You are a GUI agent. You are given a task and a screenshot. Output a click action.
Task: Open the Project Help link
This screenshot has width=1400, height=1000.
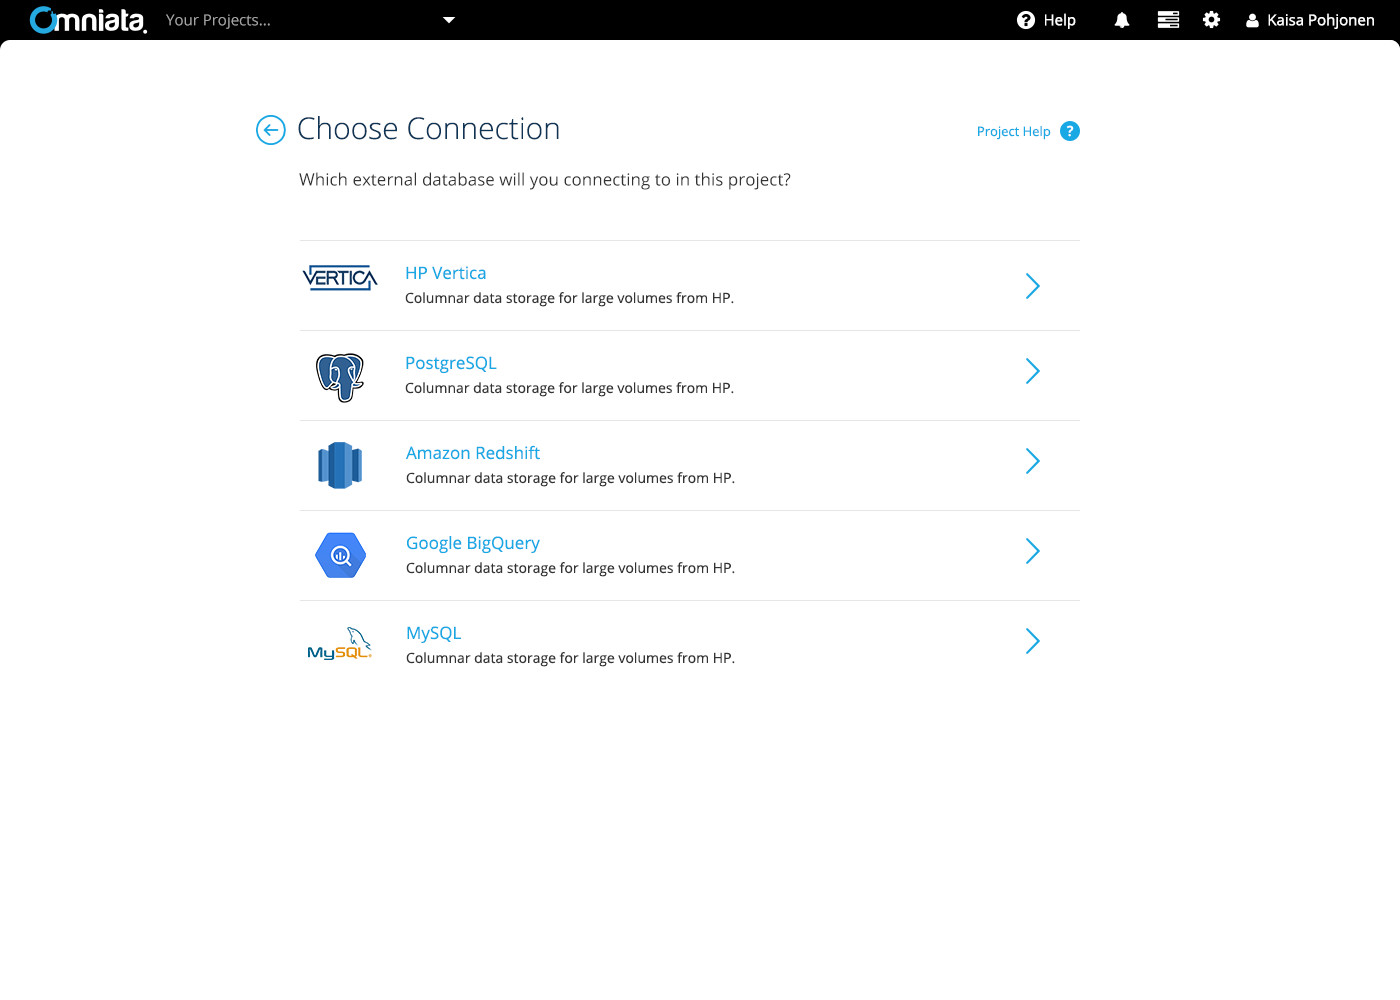(x=1013, y=131)
